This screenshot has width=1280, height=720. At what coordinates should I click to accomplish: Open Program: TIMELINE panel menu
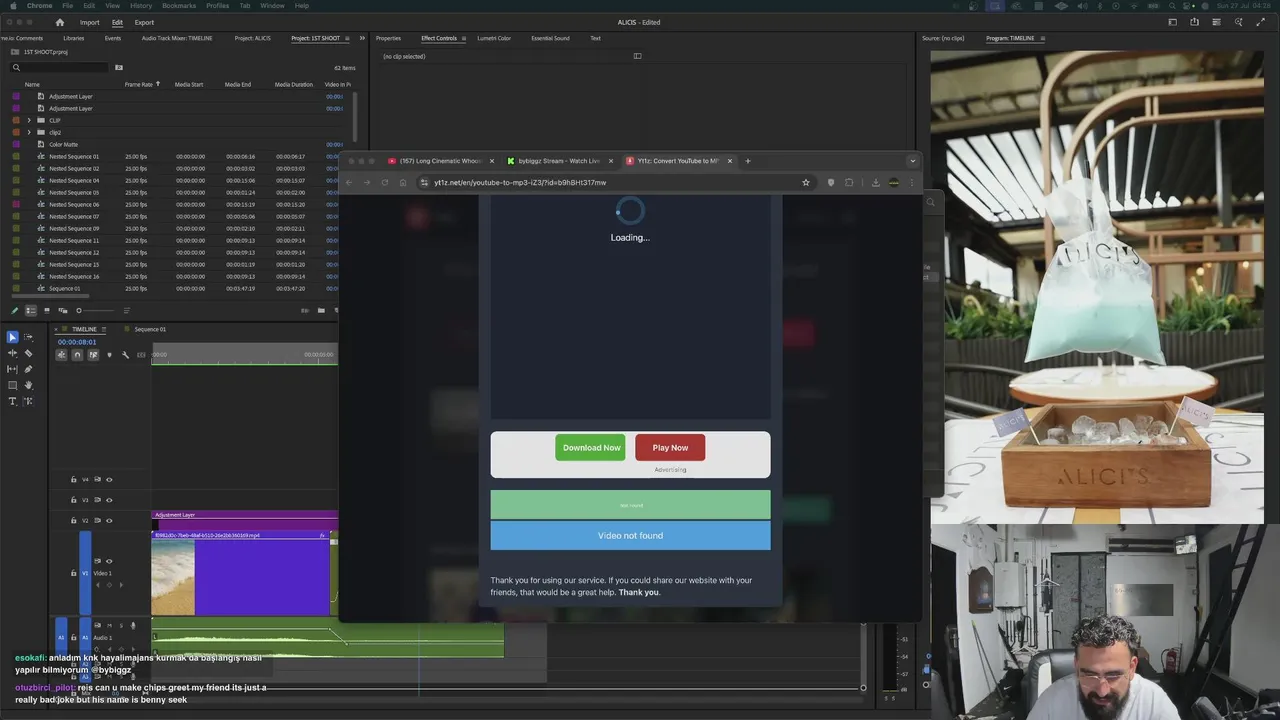pos(1042,38)
